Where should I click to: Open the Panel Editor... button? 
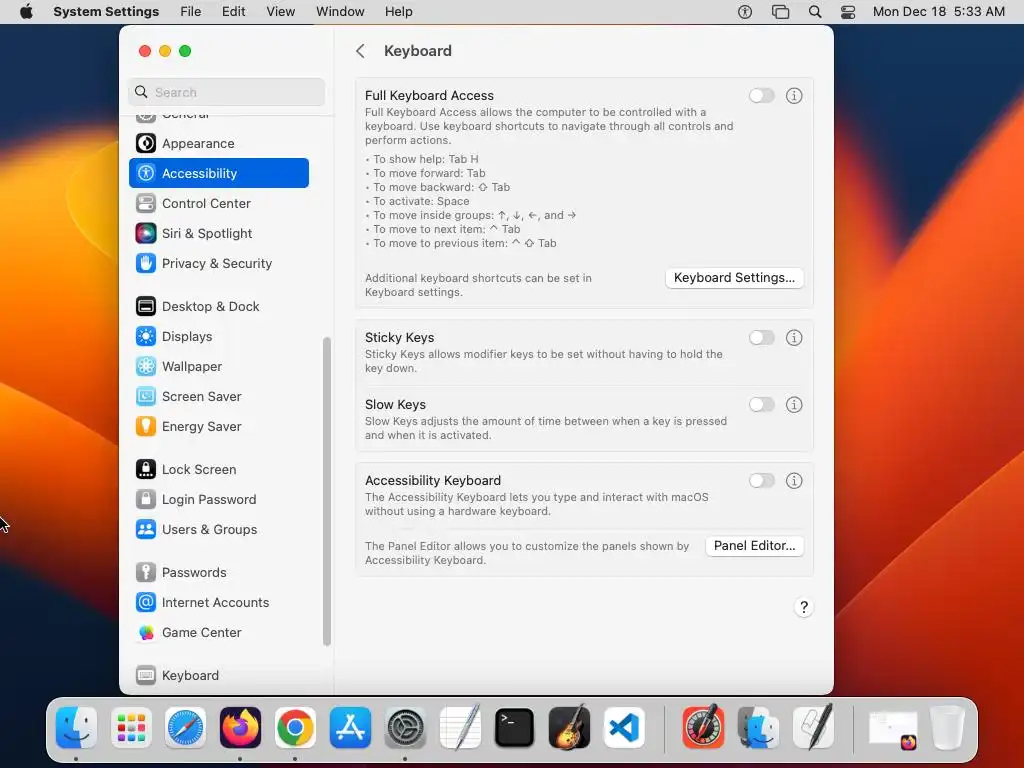tap(754, 546)
